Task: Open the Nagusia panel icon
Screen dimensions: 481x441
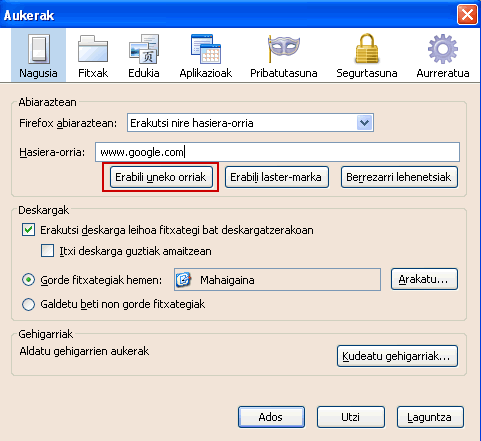Action: tap(38, 49)
